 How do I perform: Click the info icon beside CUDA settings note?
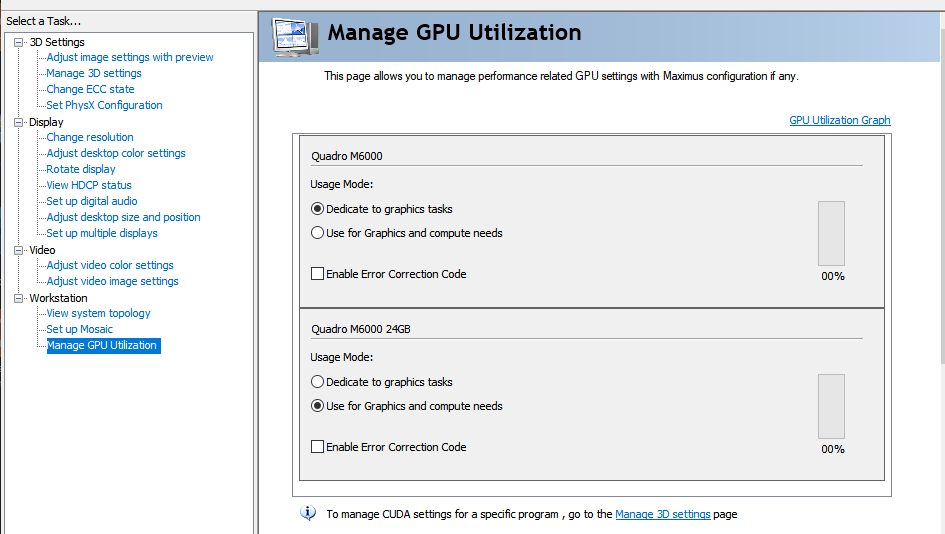pos(309,514)
